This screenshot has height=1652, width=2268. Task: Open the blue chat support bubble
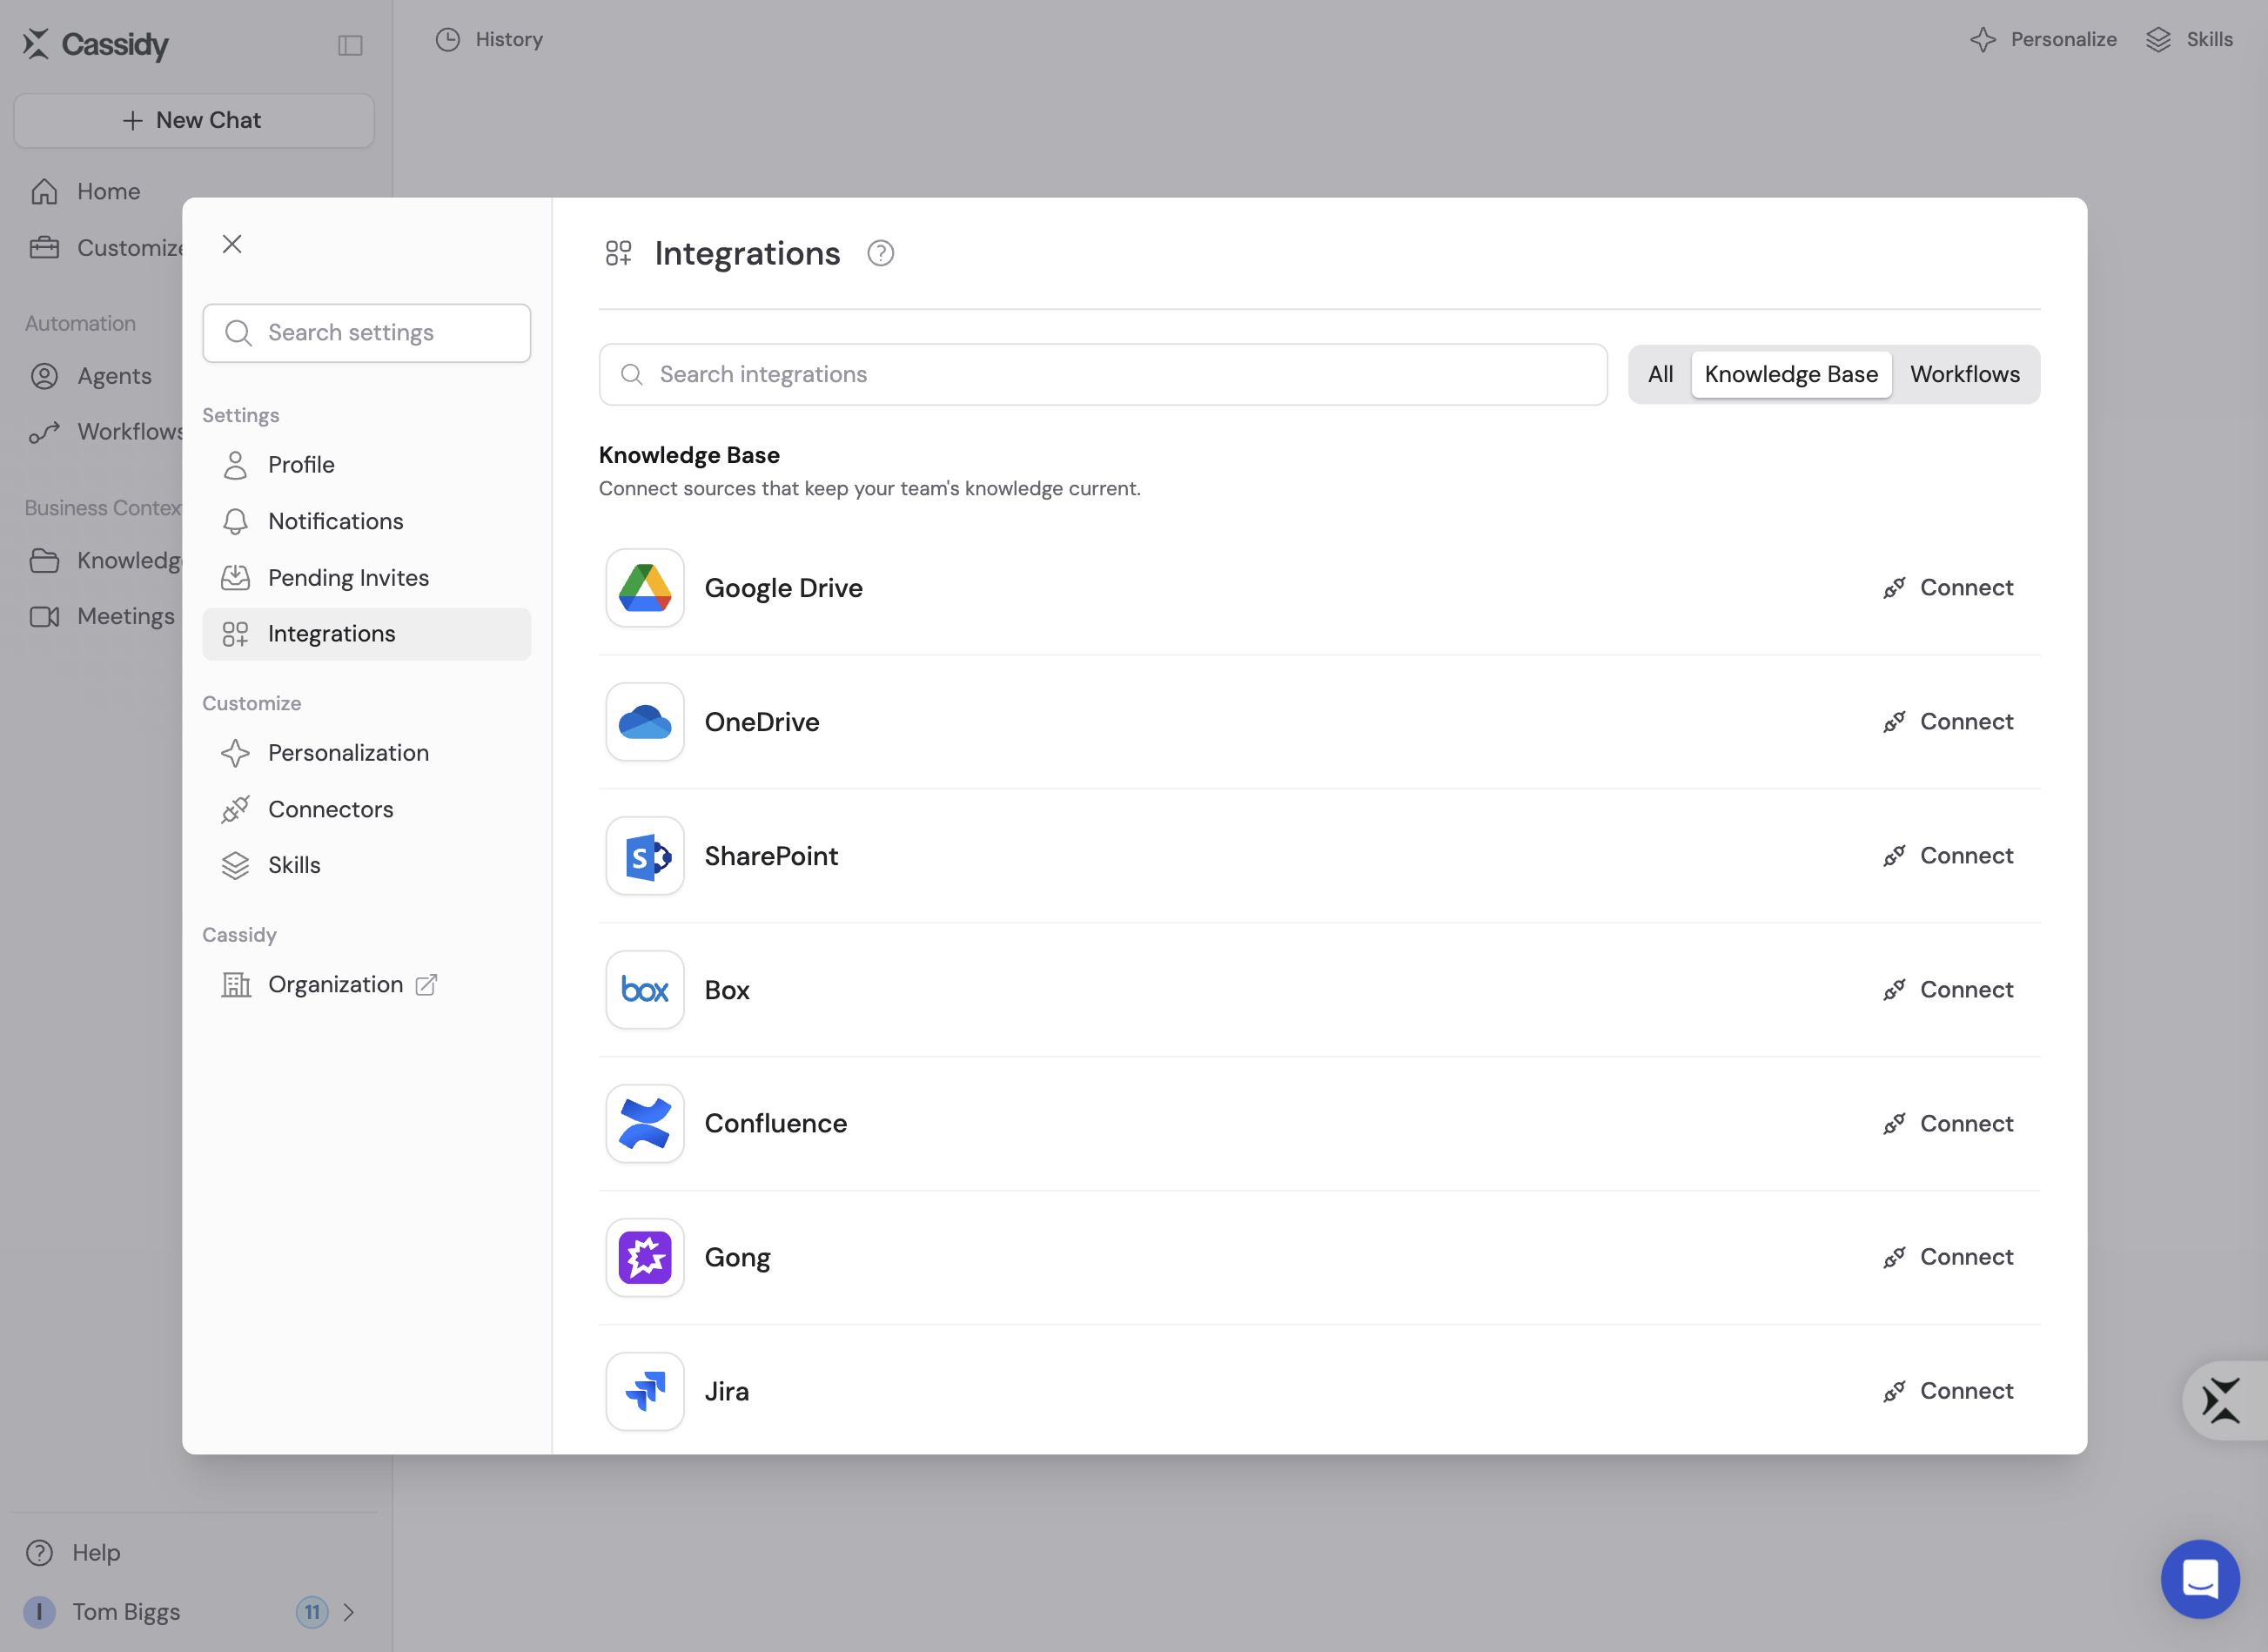pos(2199,1579)
